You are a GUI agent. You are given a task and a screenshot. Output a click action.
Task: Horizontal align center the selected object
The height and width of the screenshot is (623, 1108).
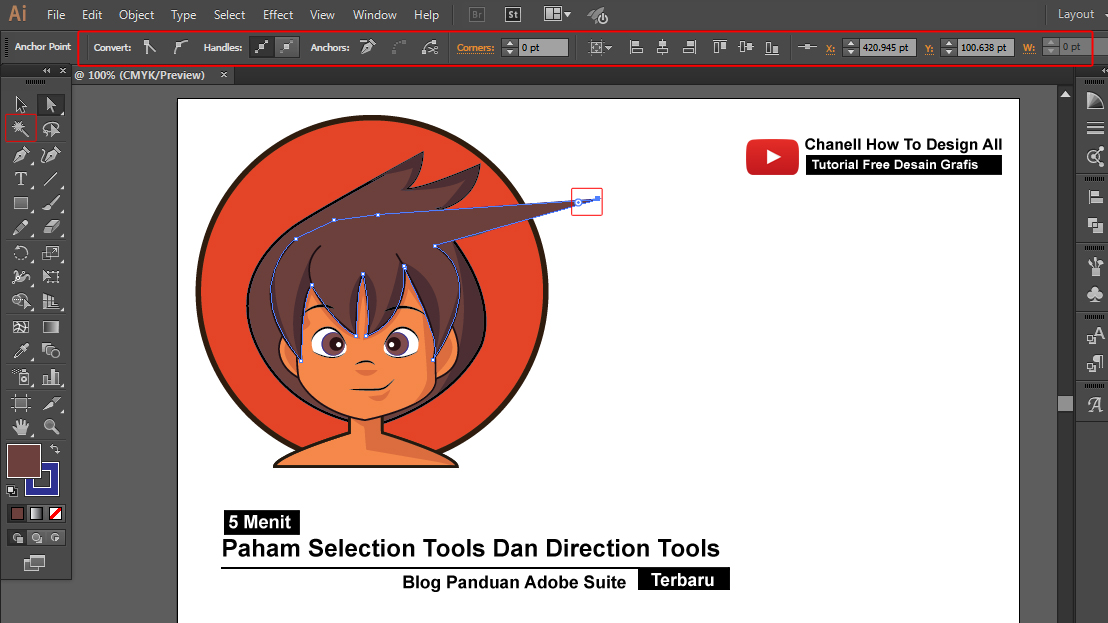click(x=662, y=47)
